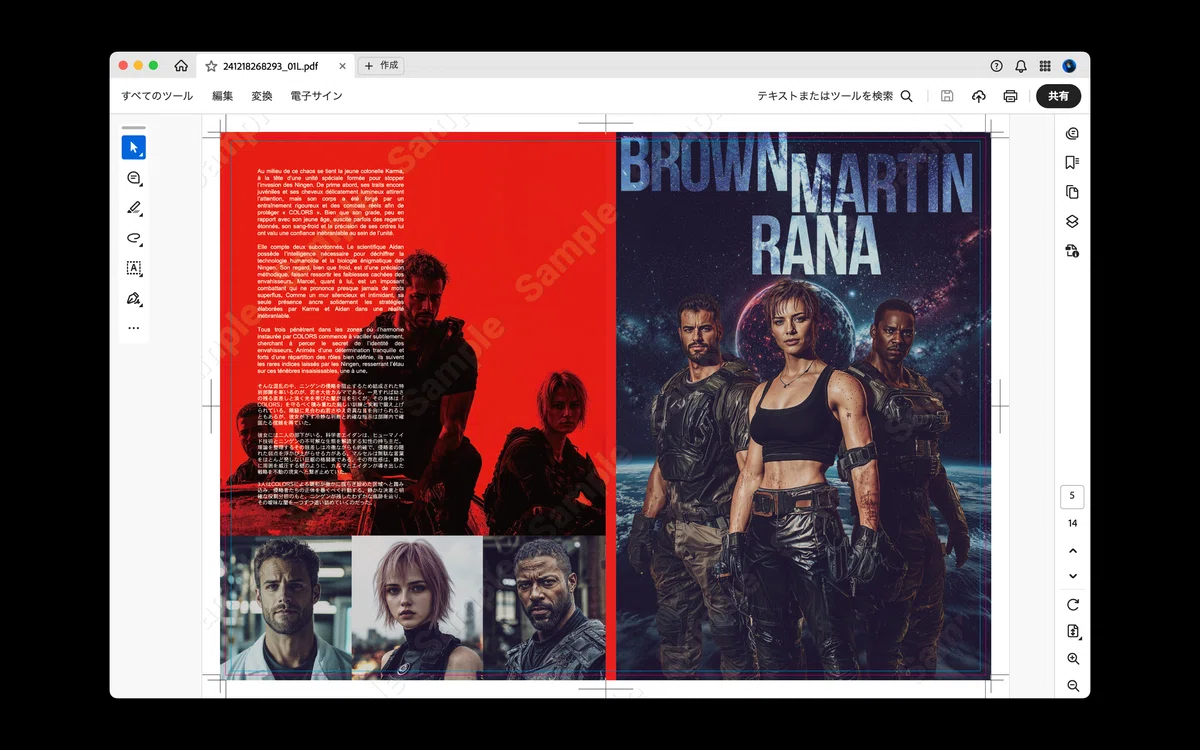Save the document with disk icon

coord(947,96)
